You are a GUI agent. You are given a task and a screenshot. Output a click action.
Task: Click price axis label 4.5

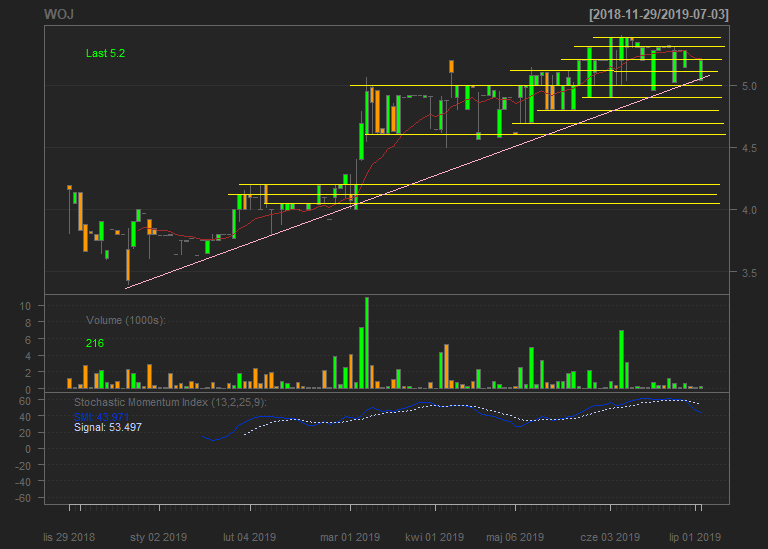pos(749,148)
